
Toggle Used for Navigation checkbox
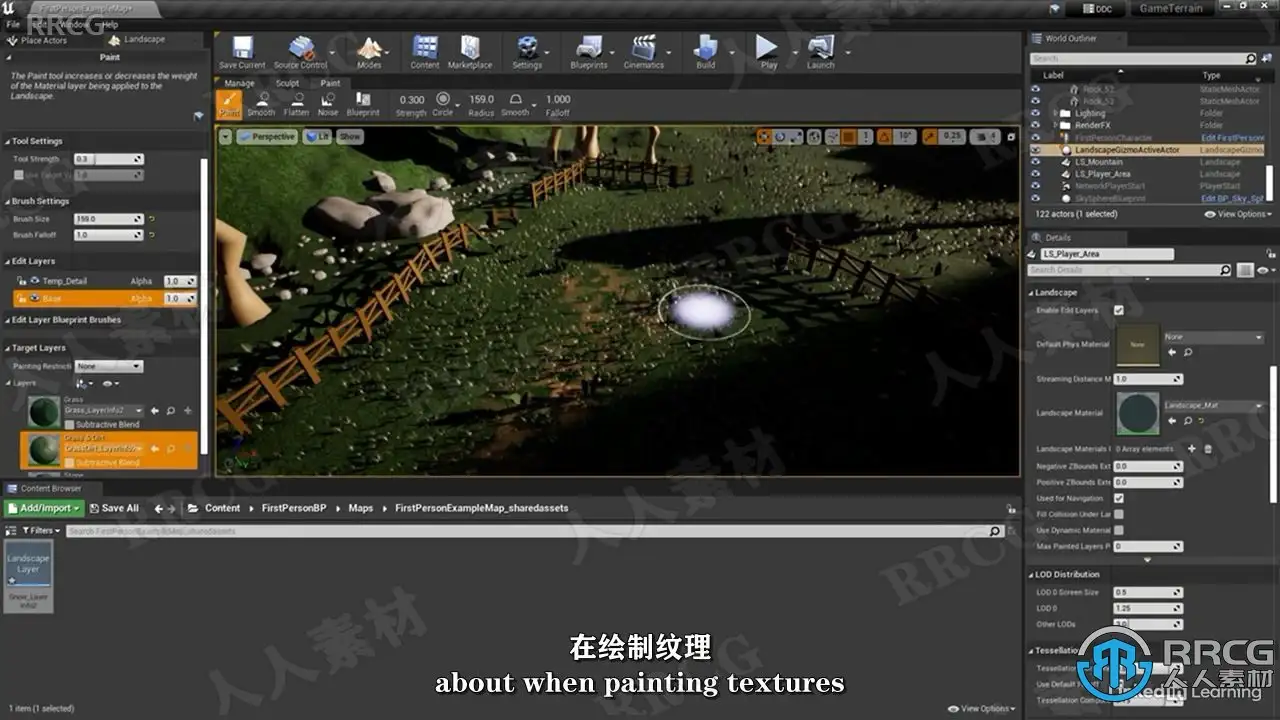click(1119, 498)
